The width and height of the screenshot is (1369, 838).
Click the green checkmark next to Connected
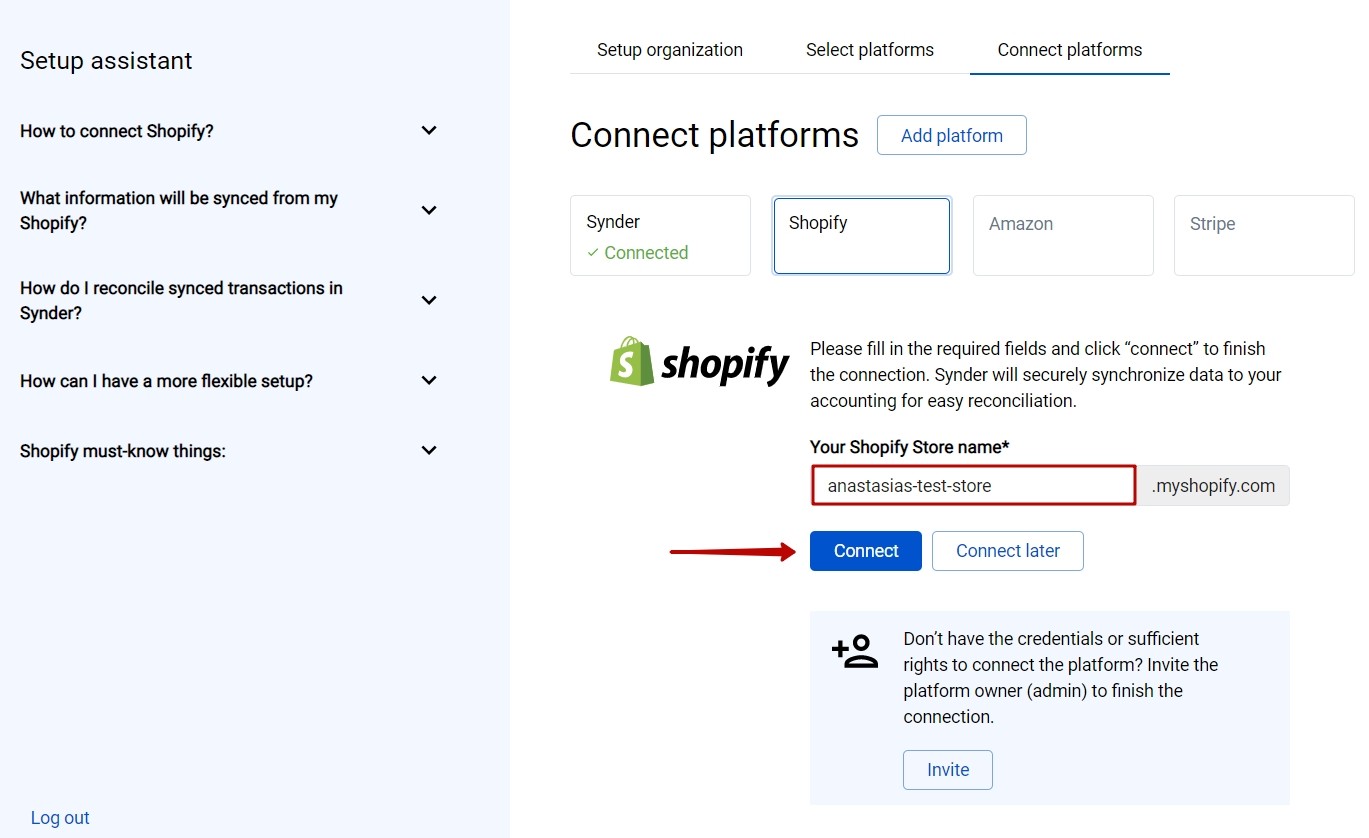click(x=593, y=253)
